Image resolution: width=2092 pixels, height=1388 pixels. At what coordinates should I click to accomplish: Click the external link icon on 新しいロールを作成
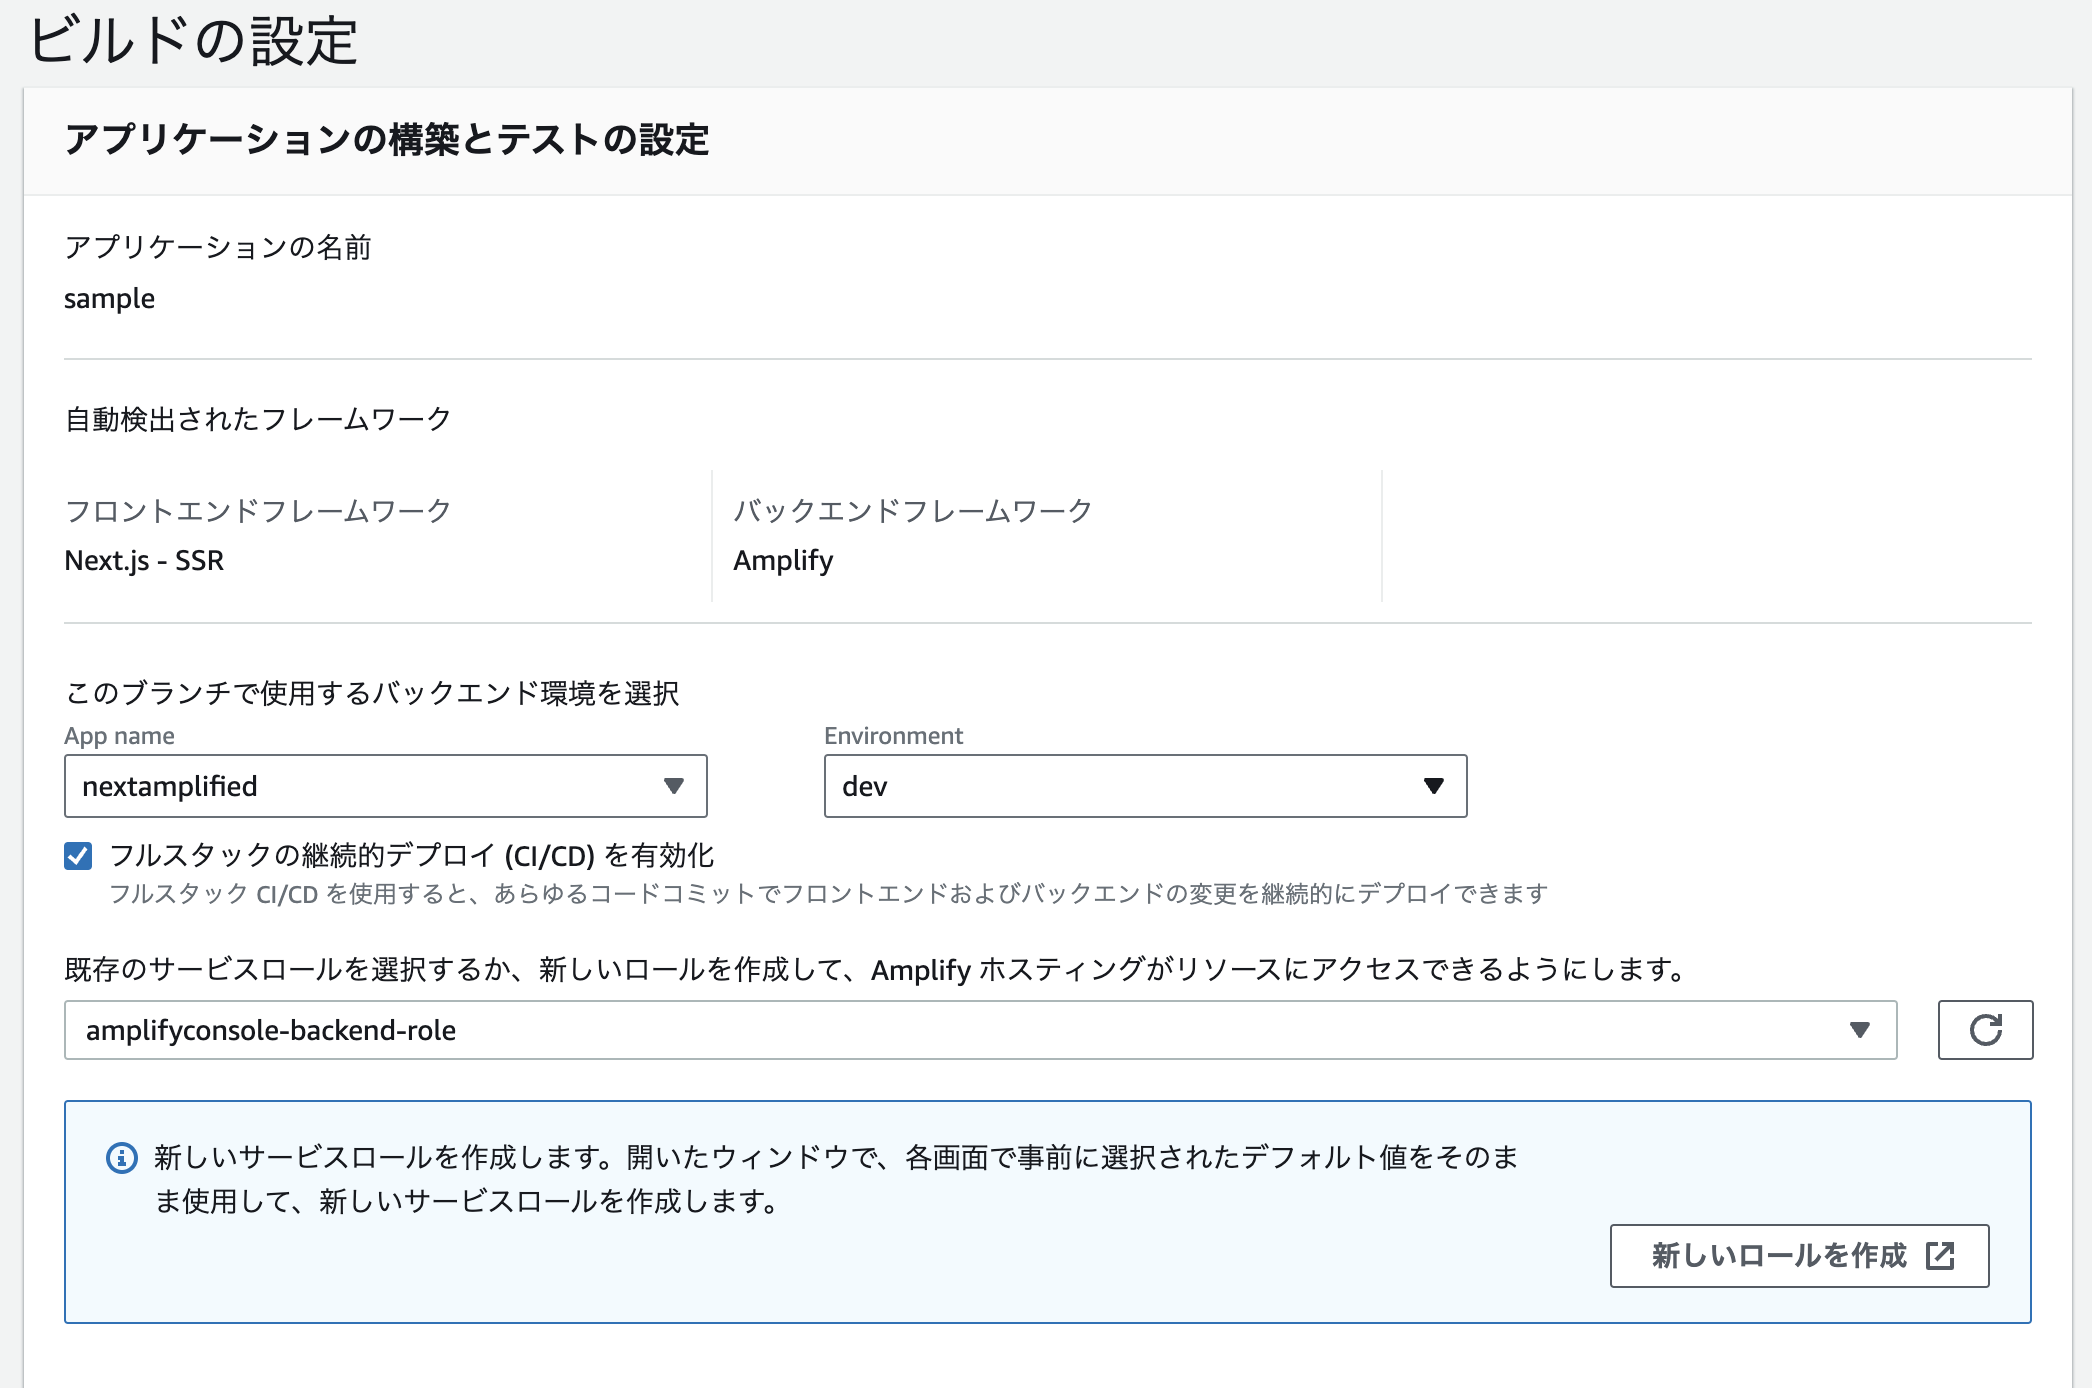click(x=1940, y=1255)
